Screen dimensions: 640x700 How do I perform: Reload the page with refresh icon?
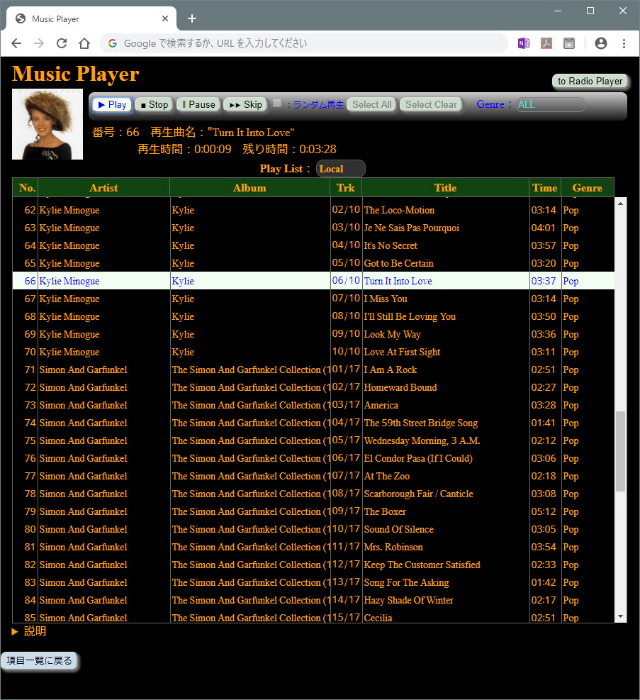(62, 43)
